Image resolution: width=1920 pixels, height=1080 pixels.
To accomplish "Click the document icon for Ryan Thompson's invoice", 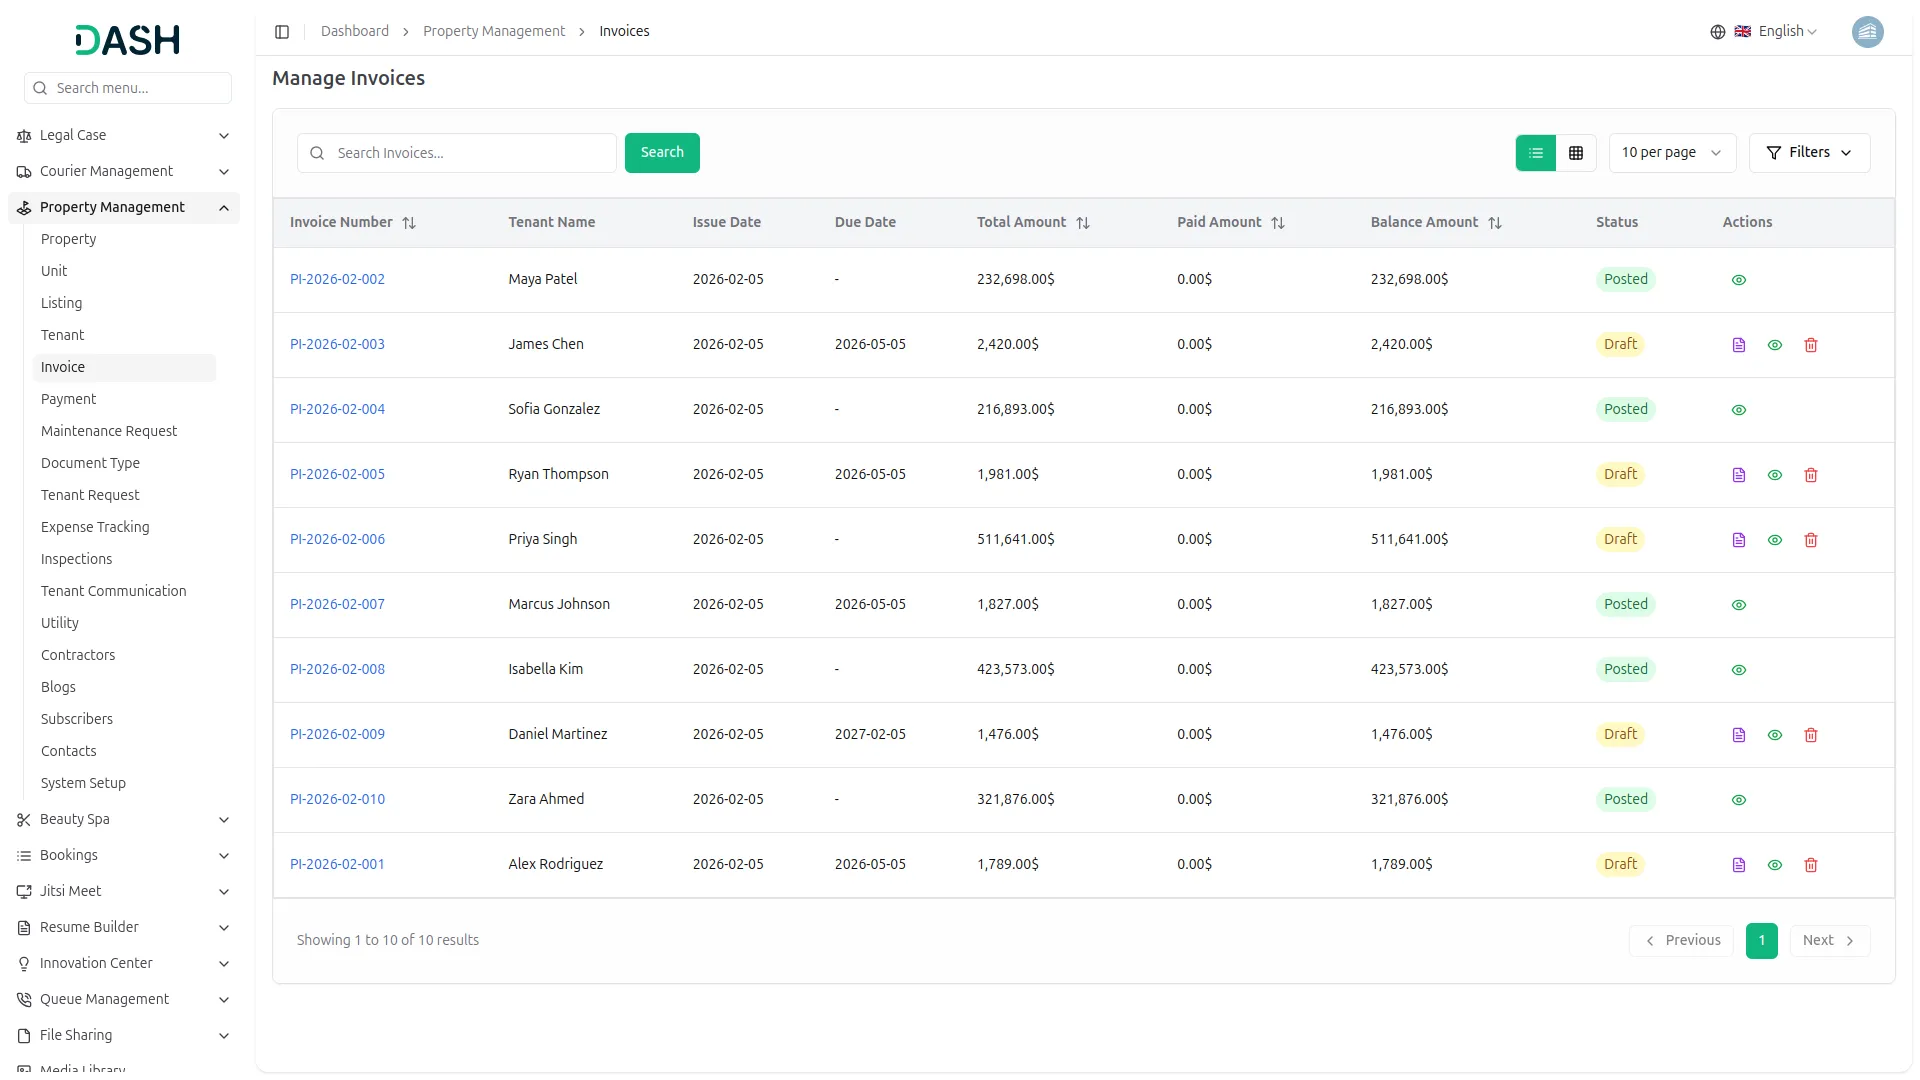I will pos(1738,475).
